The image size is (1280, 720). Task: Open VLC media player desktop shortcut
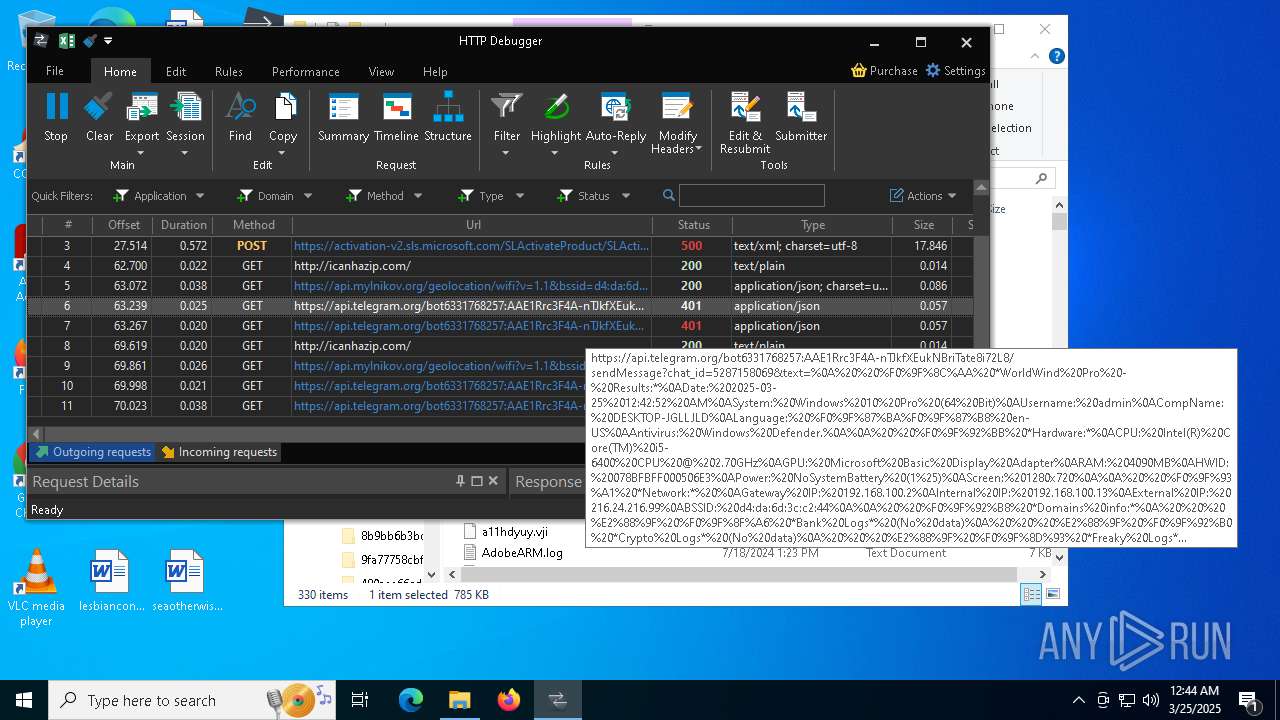tap(36, 585)
